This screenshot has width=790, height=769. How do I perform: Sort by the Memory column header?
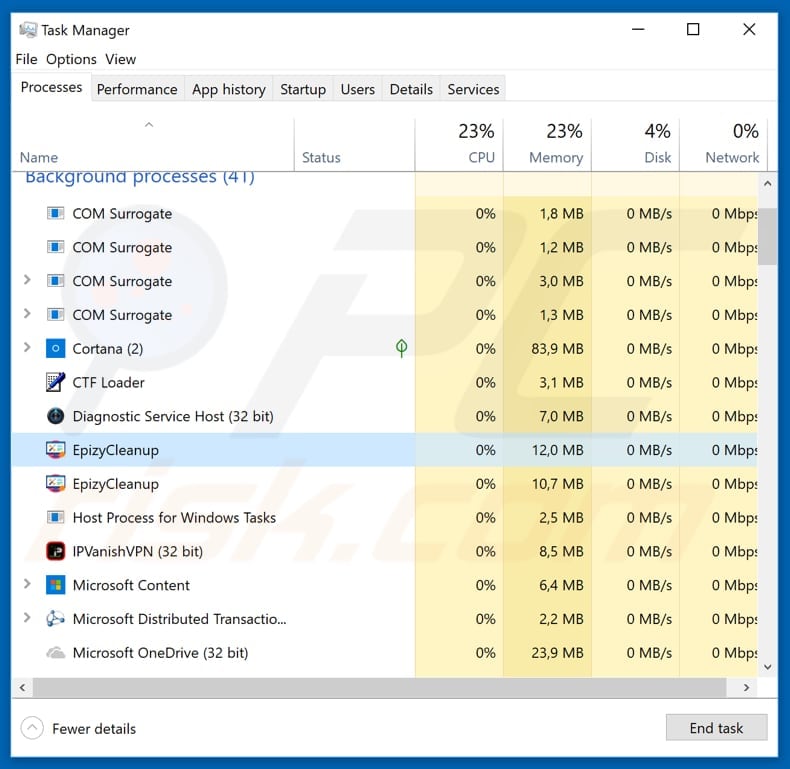point(547,145)
